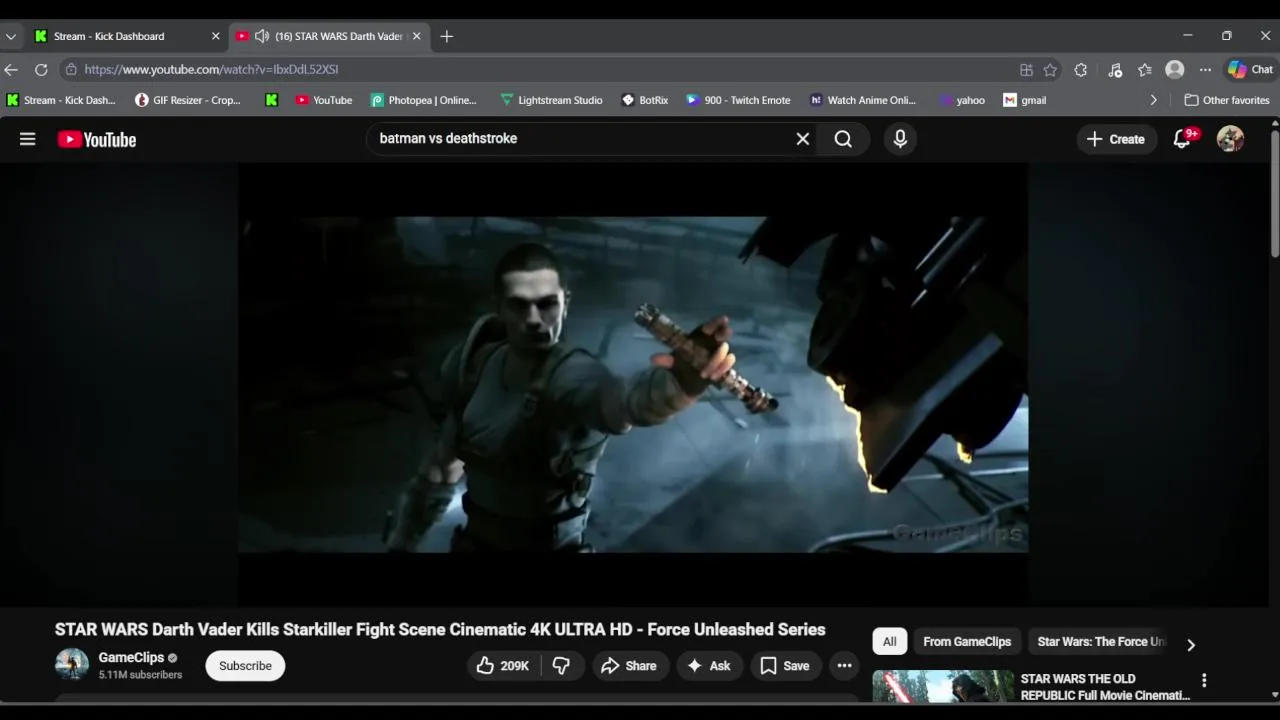1280x720 pixels.
Task: Open the more actions menu beside Save
Action: (x=844, y=666)
